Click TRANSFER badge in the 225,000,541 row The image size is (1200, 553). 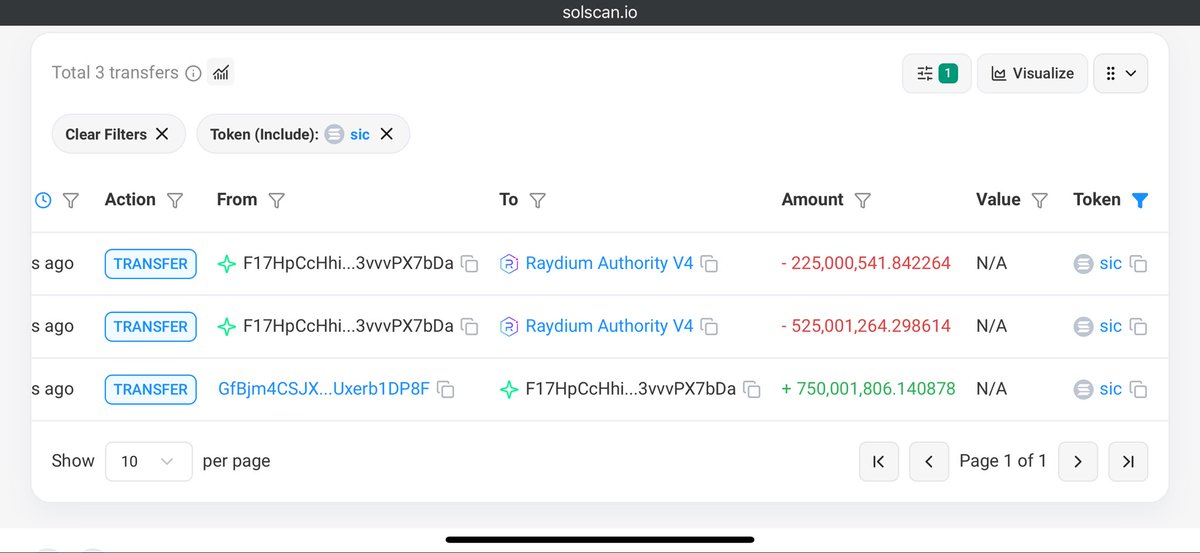(x=151, y=264)
